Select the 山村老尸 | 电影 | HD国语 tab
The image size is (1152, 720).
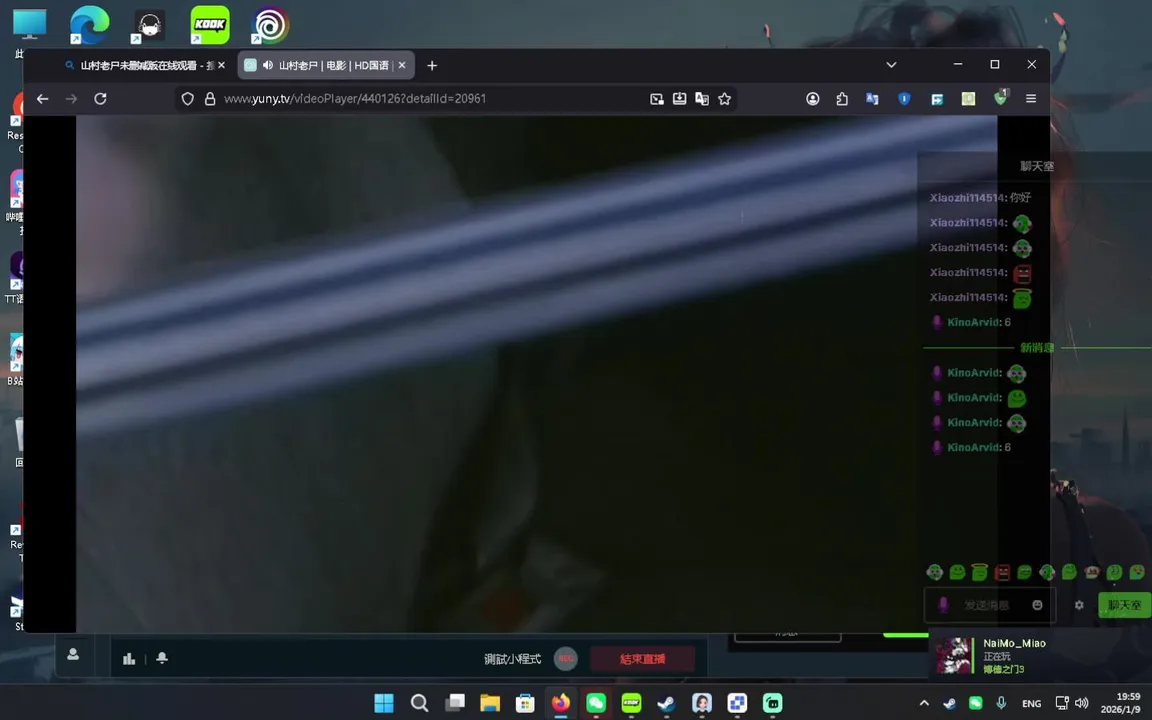click(326, 65)
